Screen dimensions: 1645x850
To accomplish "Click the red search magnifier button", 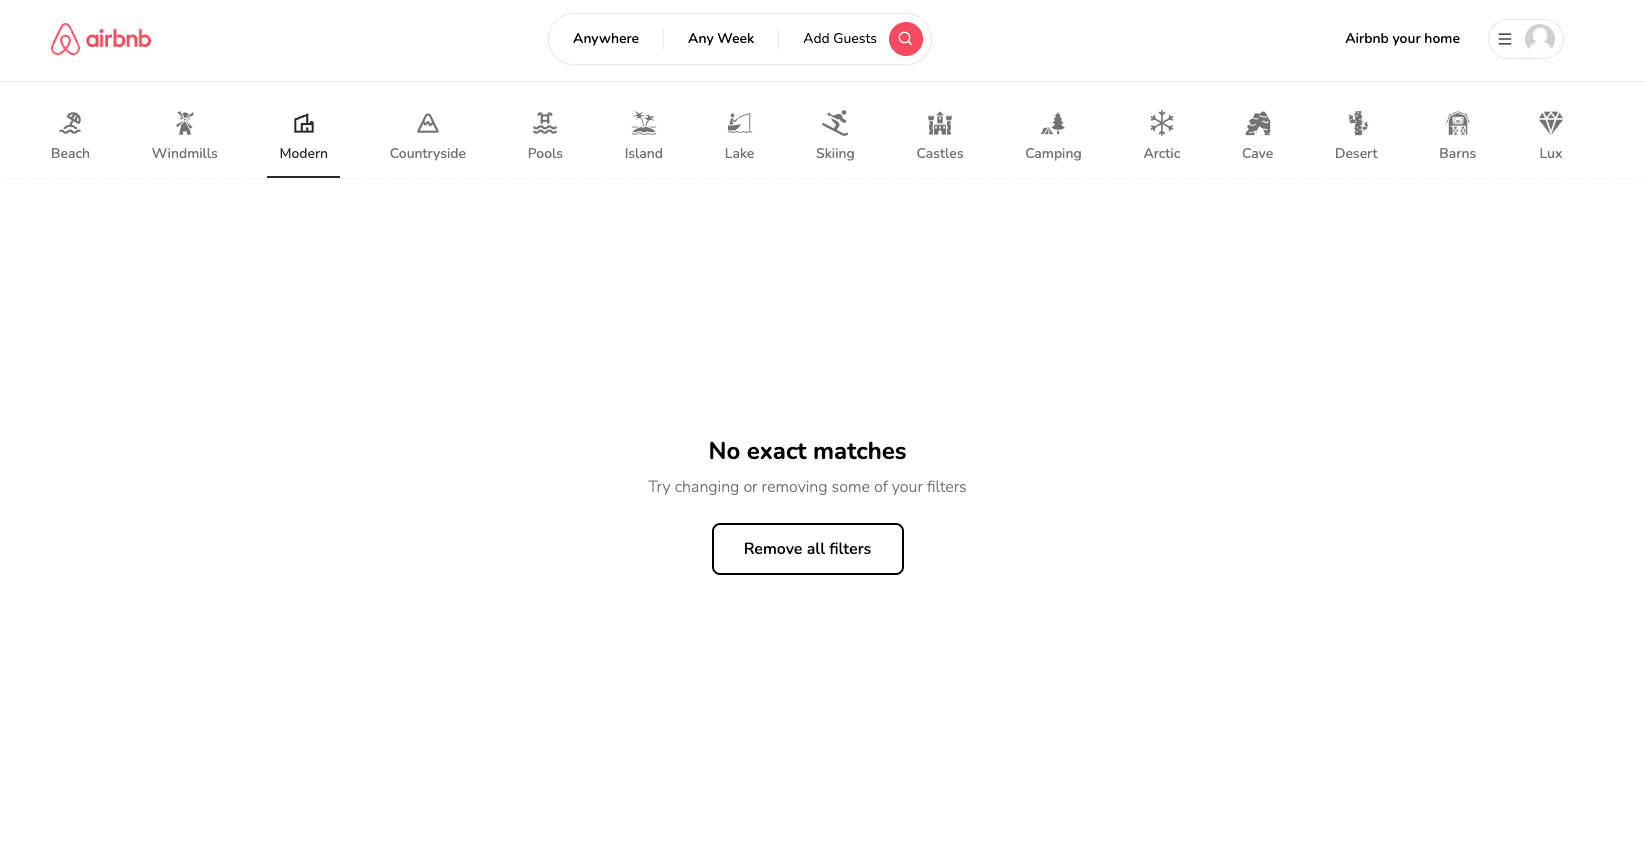I will point(905,39).
